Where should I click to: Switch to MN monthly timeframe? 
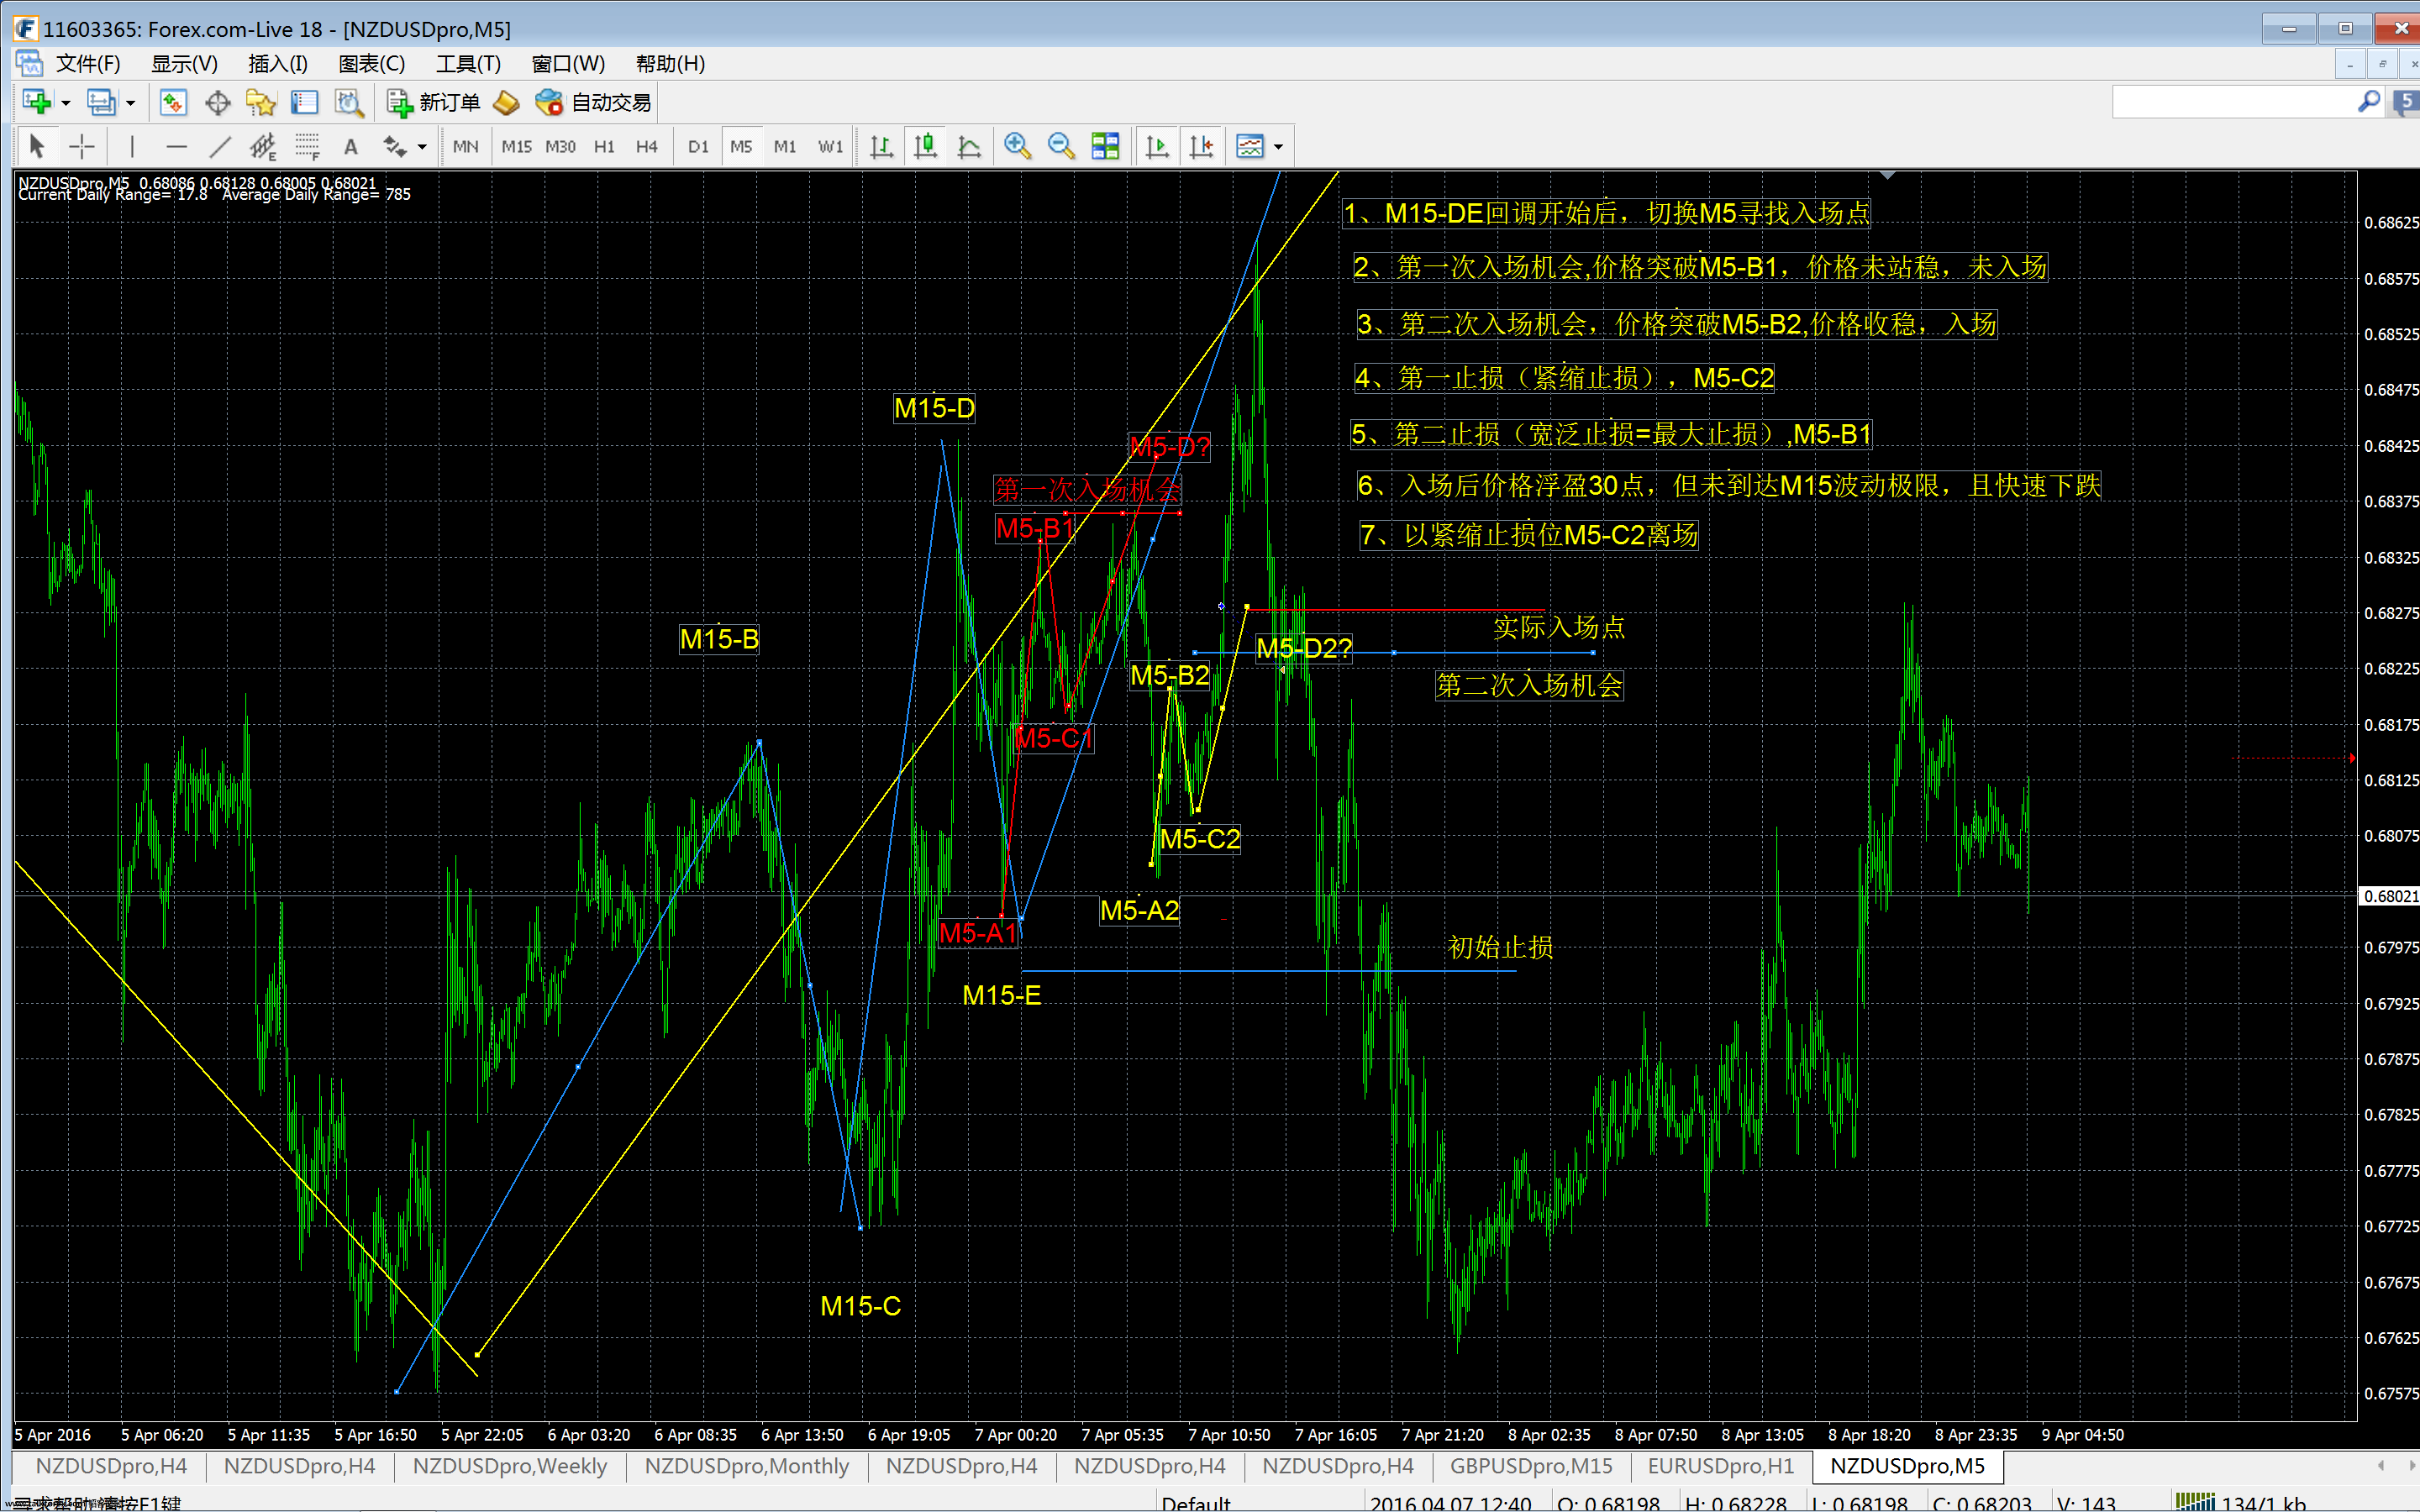pyautogui.click(x=465, y=147)
